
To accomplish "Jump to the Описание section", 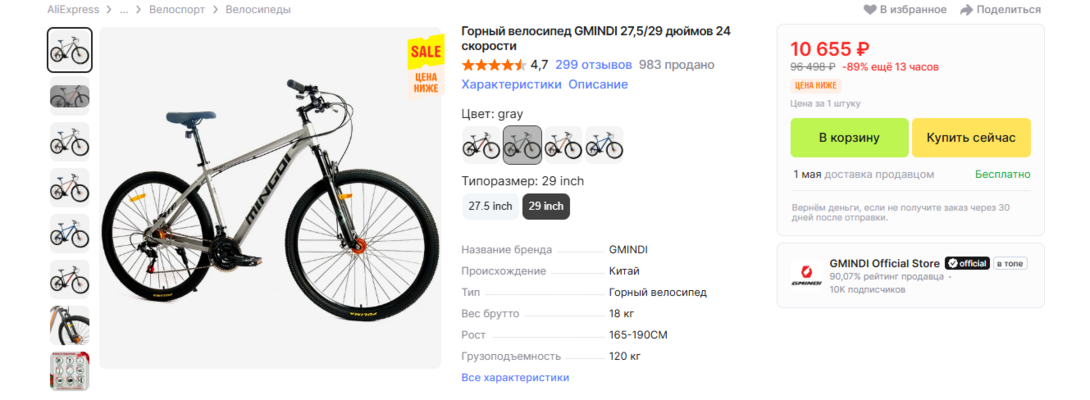I will [x=598, y=85].
